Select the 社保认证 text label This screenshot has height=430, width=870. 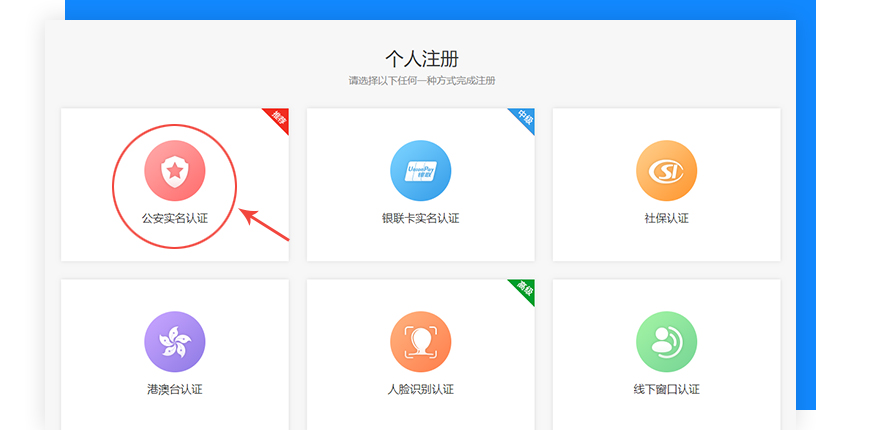pyautogui.click(x=666, y=218)
